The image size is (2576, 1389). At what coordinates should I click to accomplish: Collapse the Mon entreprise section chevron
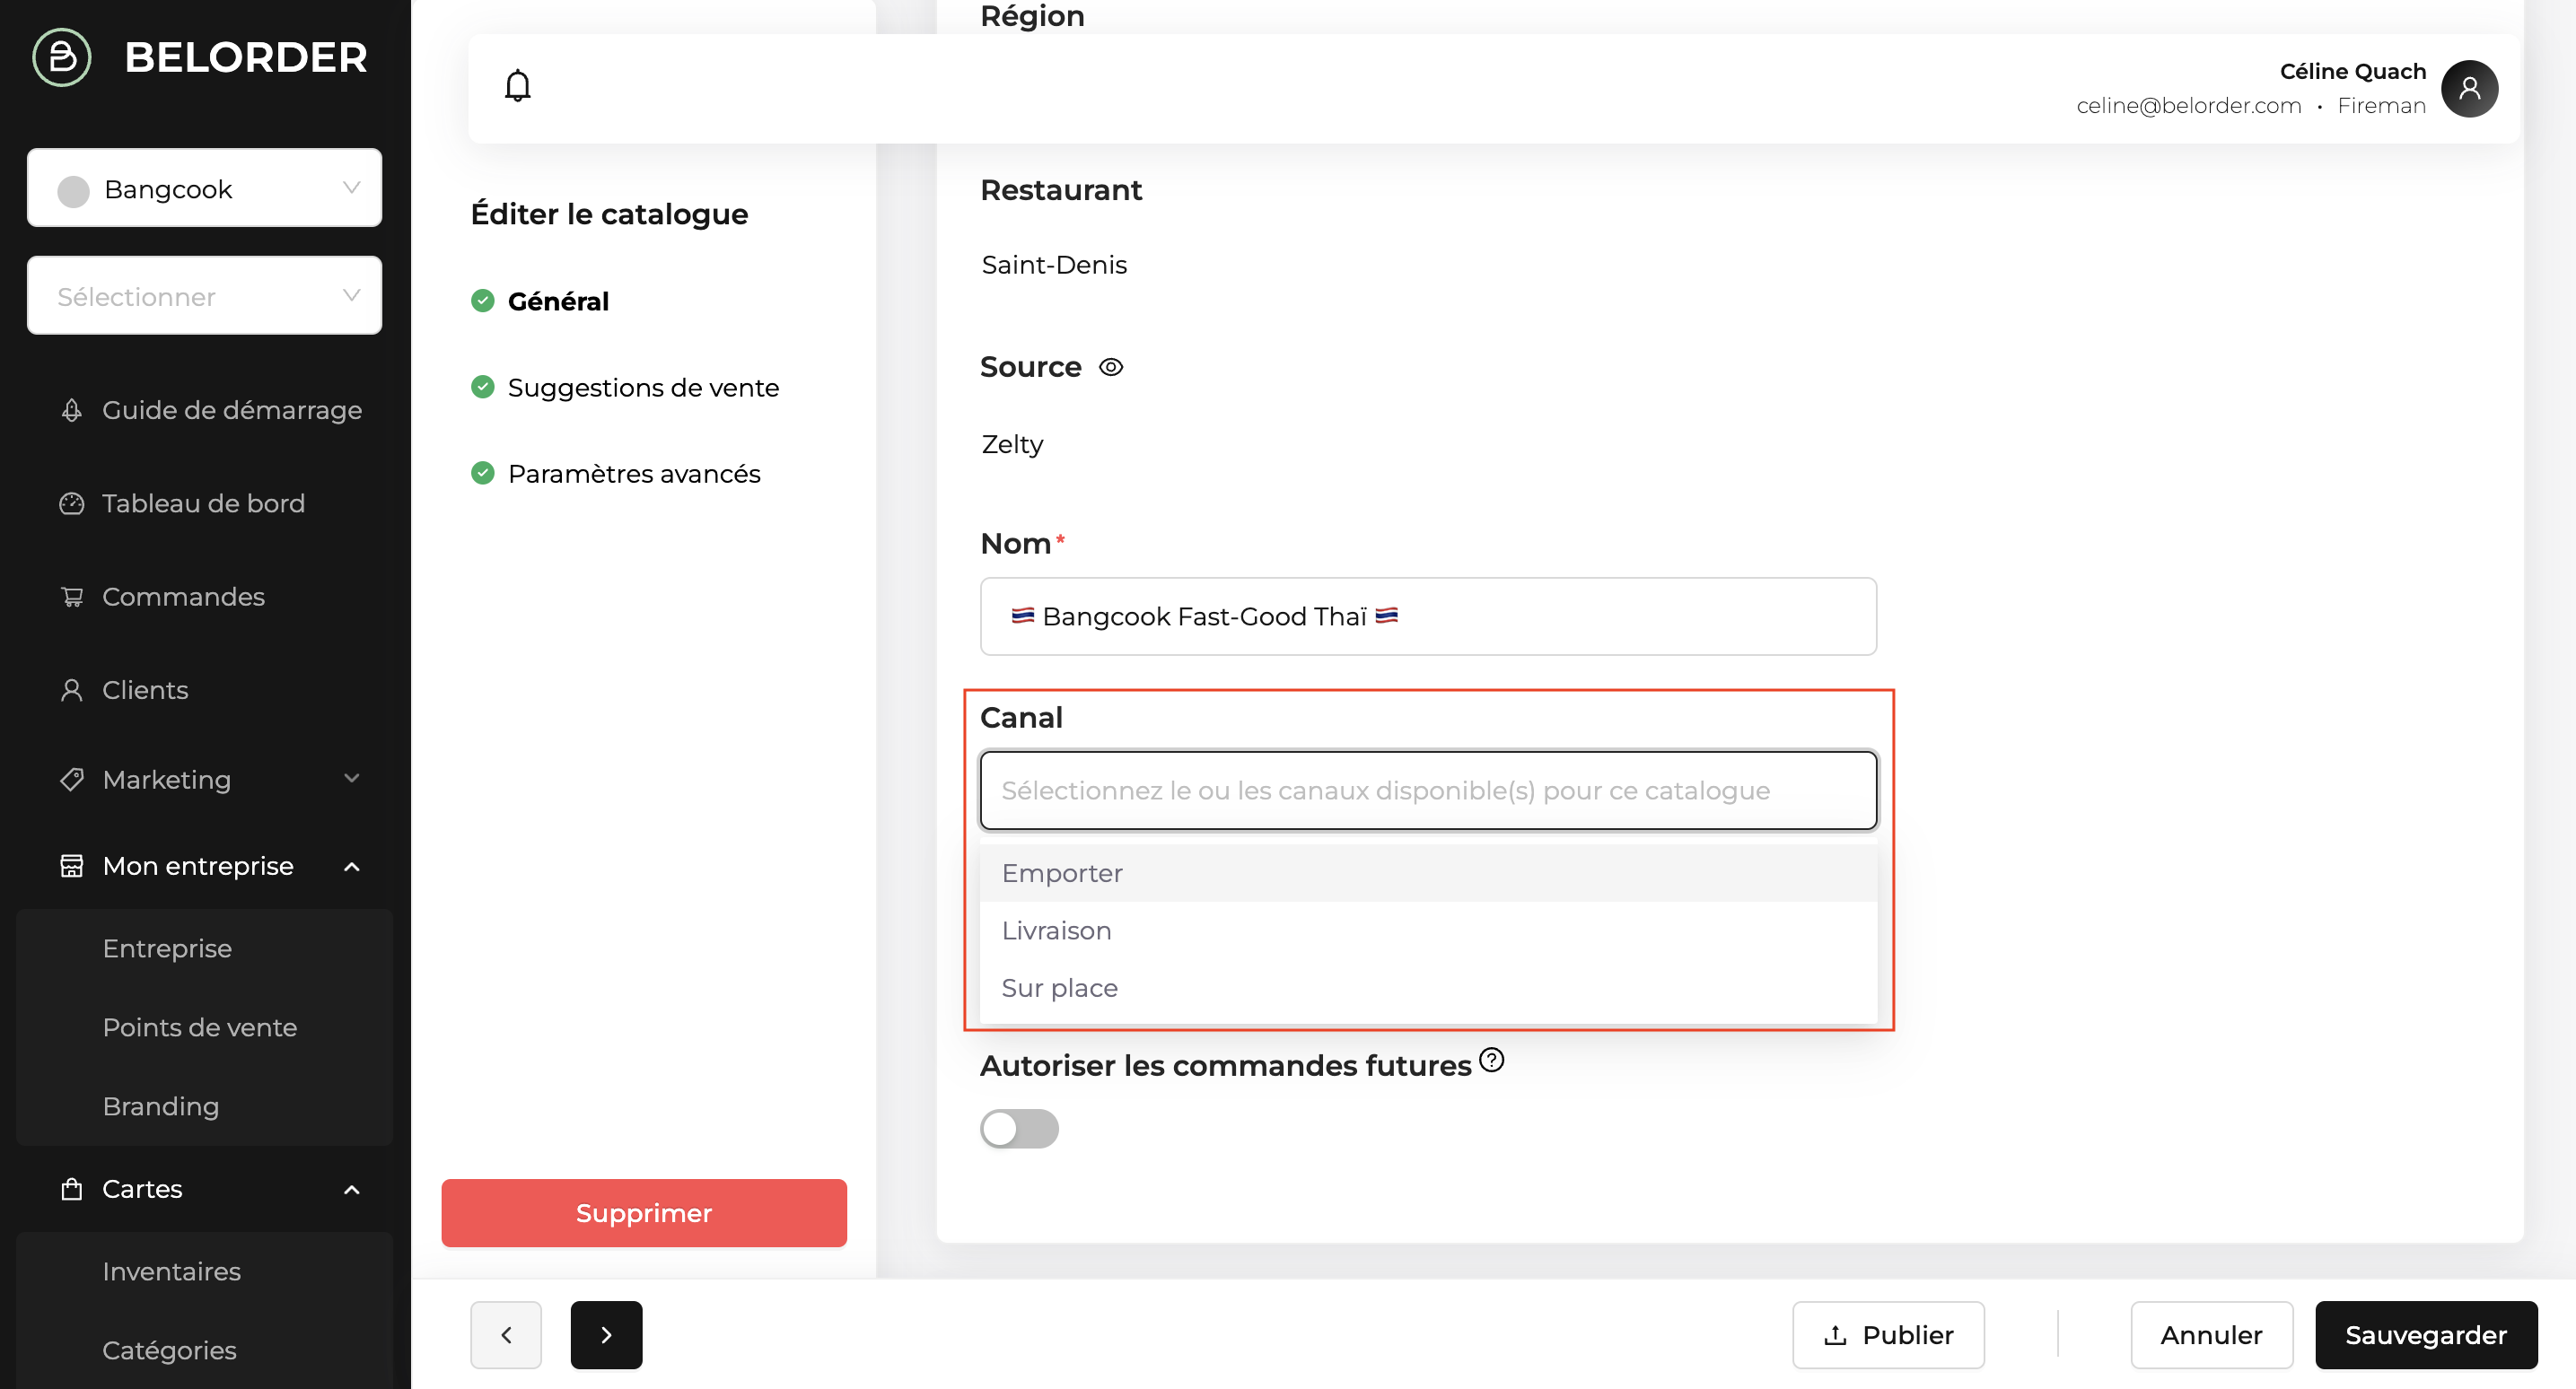point(352,867)
